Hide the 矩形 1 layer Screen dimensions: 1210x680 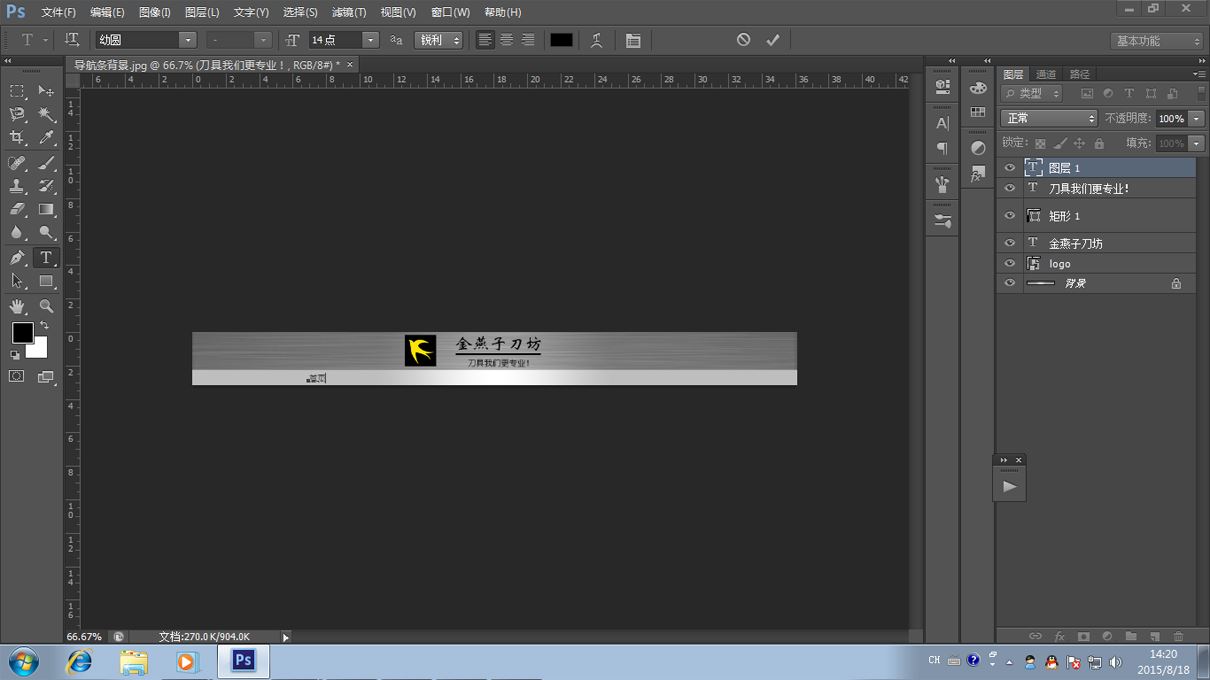tap(1009, 216)
